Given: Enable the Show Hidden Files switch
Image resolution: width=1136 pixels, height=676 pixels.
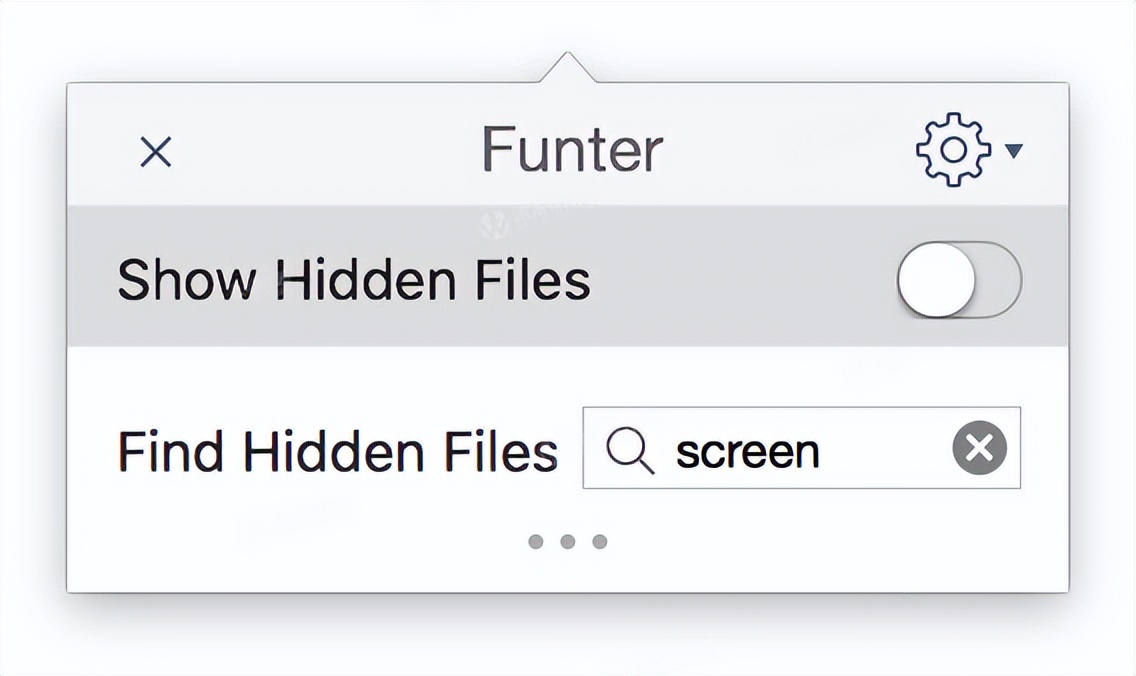Looking at the screenshot, I should (955, 281).
